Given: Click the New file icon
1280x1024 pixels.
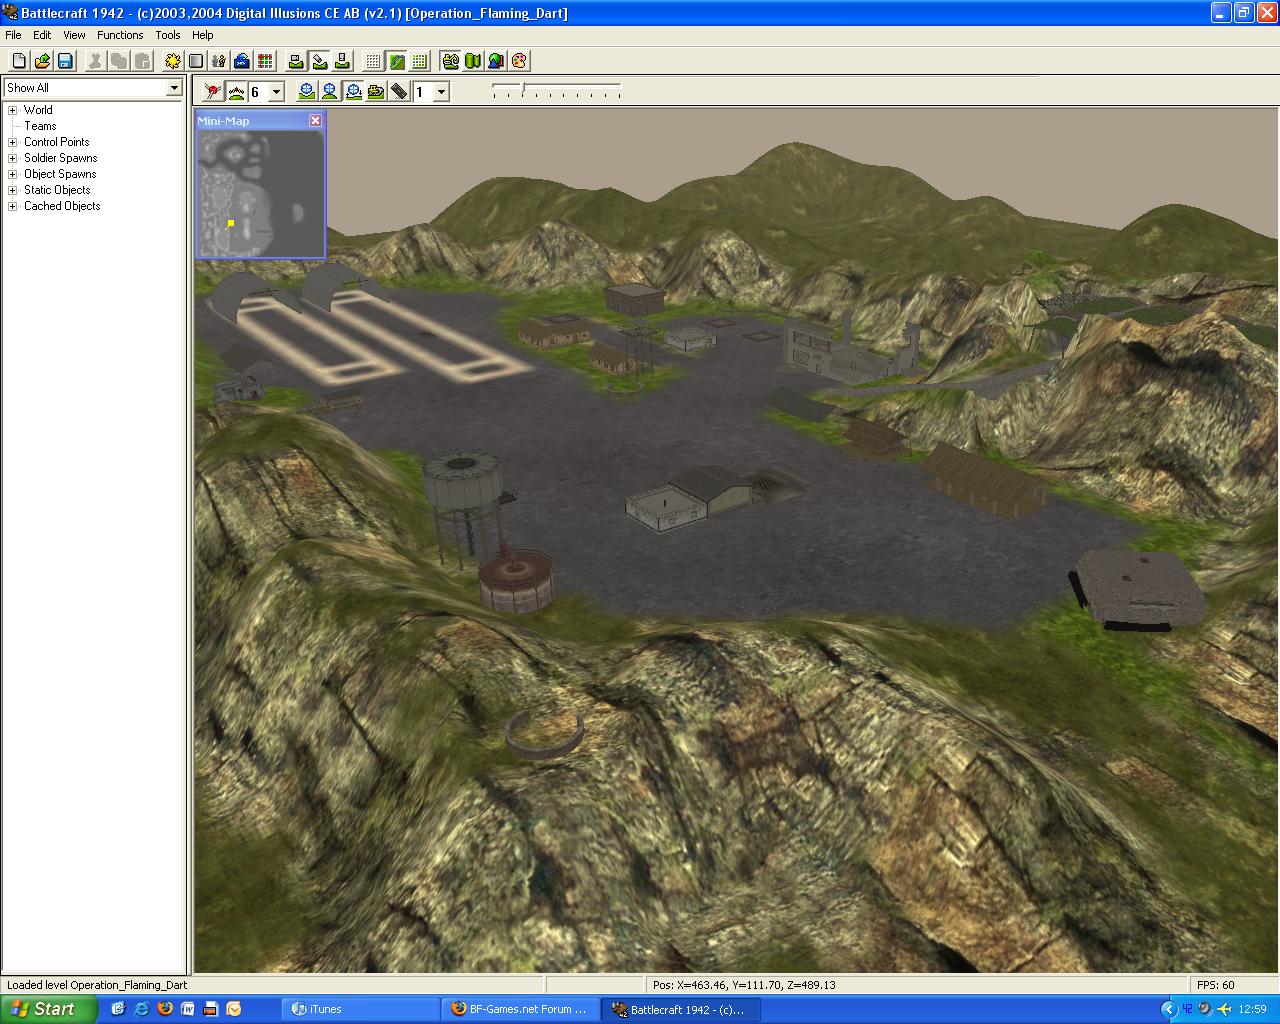Looking at the screenshot, I should coord(18,61).
